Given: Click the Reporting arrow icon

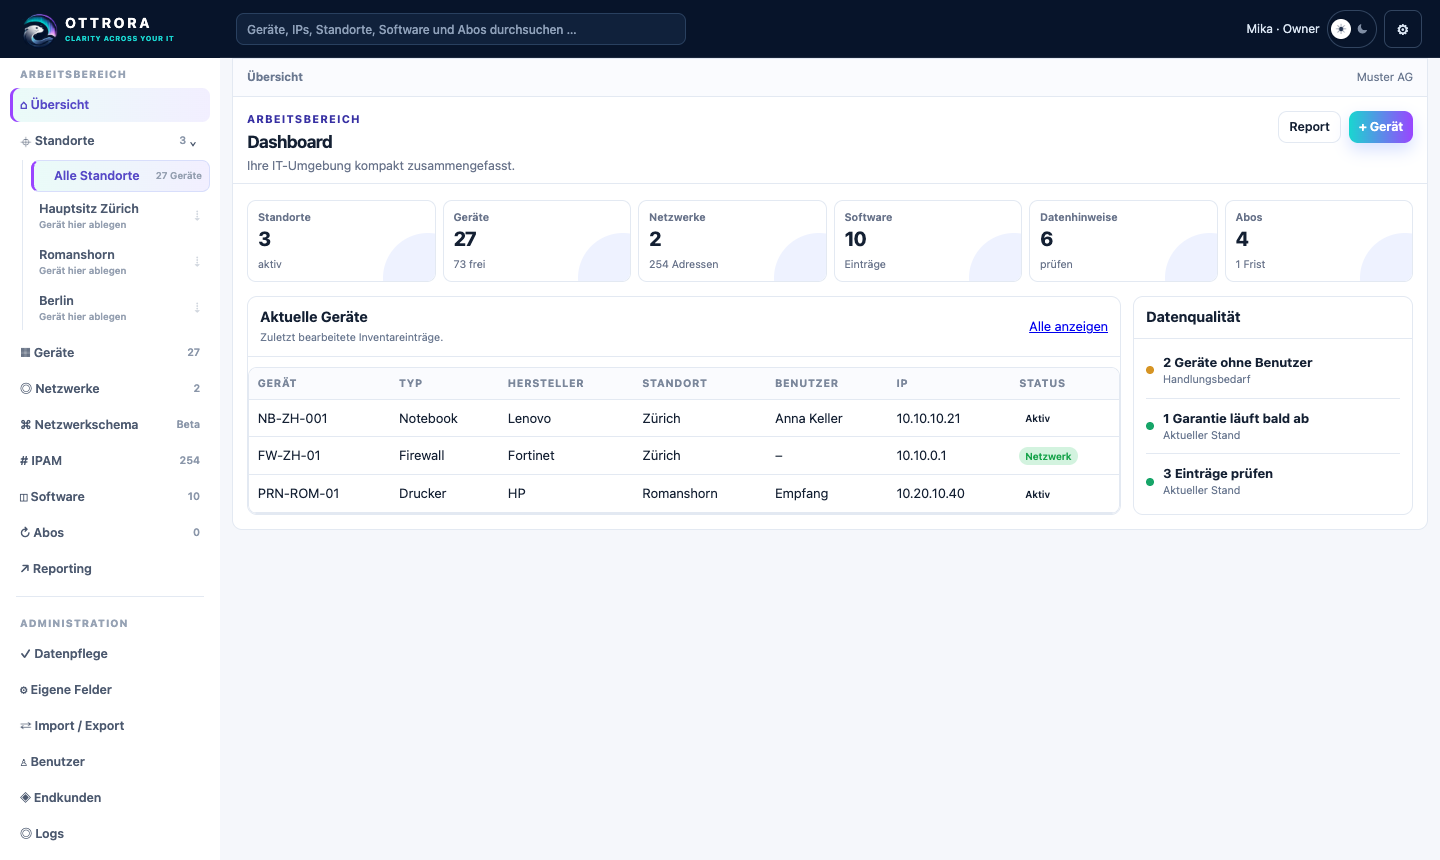Looking at the screenshot, I should point(25,569).
